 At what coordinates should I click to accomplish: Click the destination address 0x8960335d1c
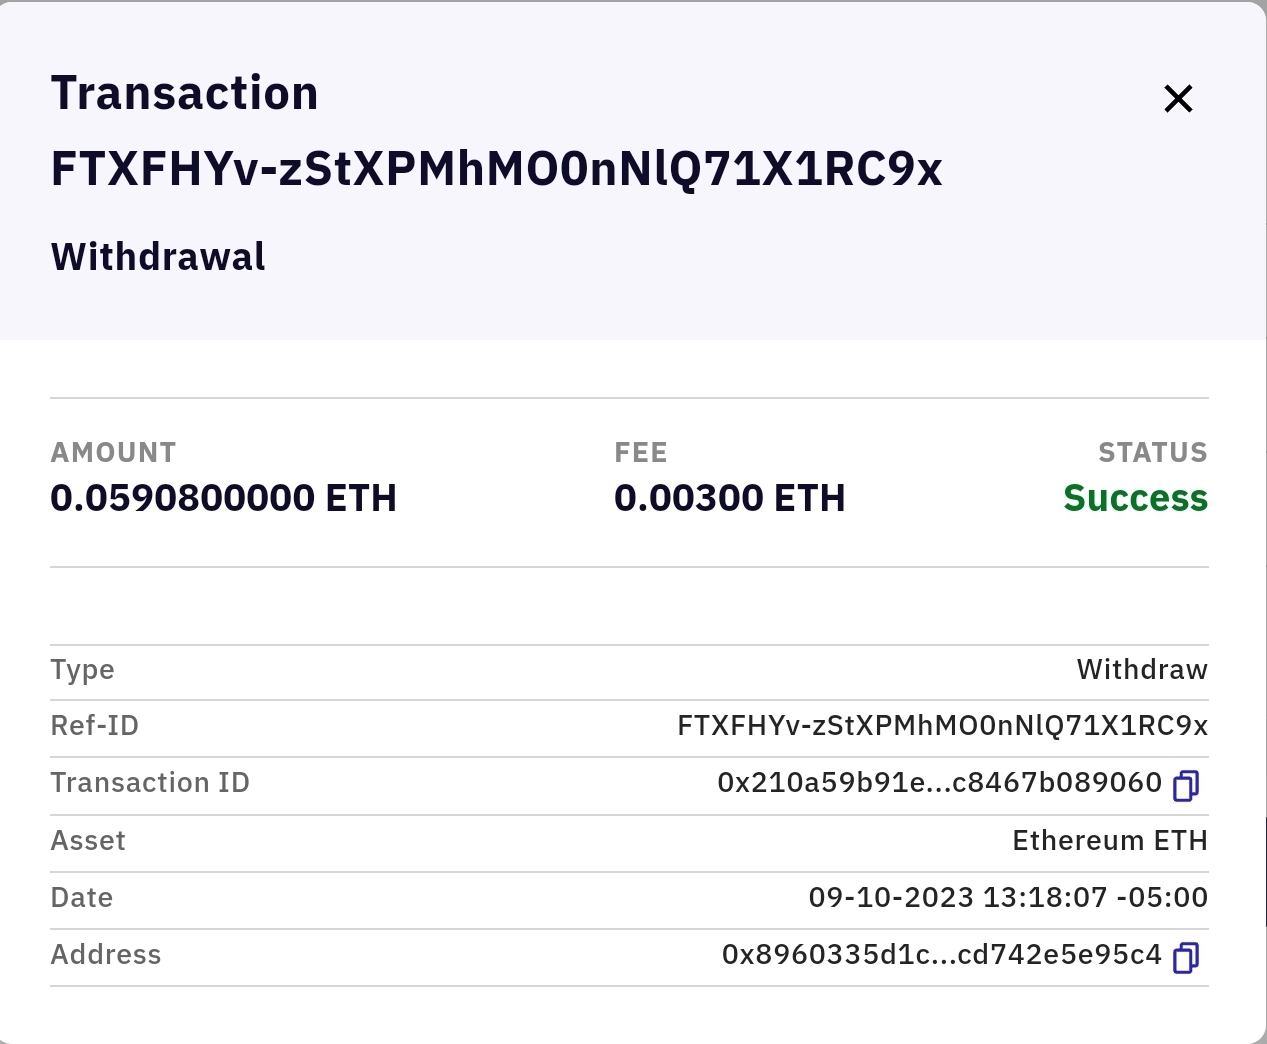(x=941, y=955)
